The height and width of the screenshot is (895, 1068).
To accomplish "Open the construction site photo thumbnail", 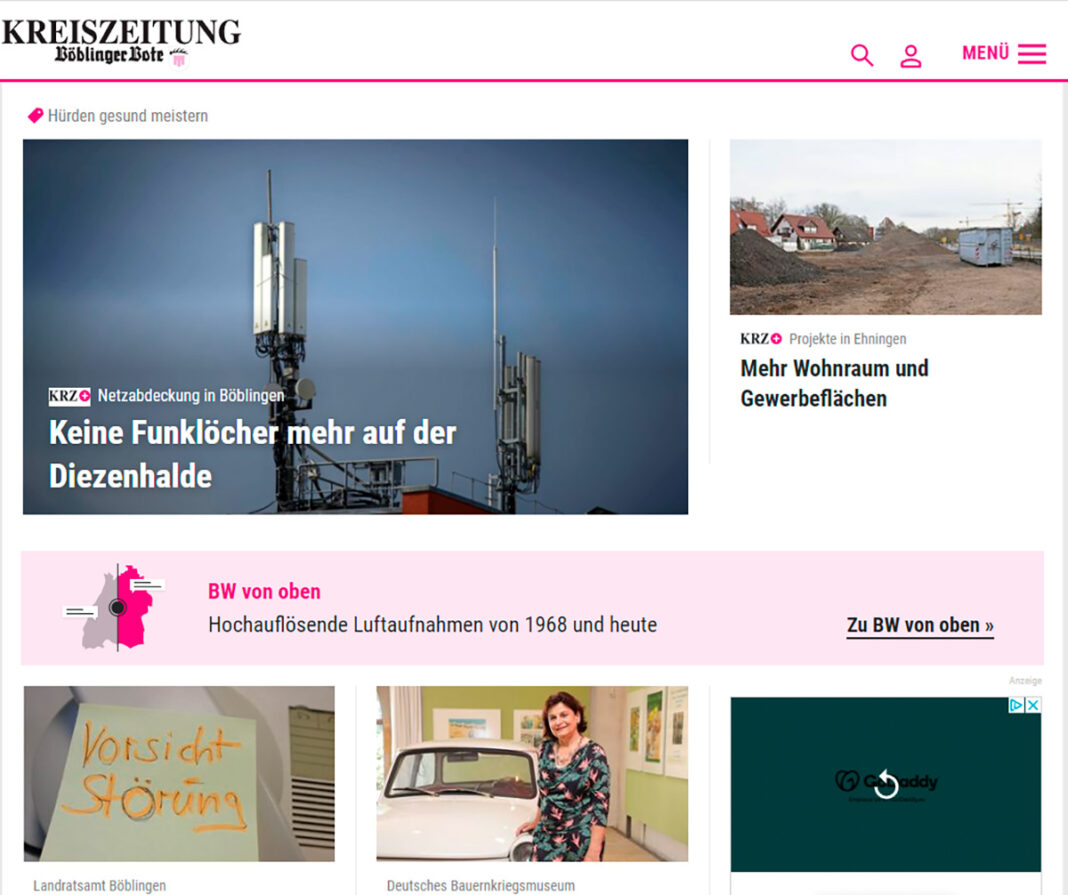I will 885,227.
